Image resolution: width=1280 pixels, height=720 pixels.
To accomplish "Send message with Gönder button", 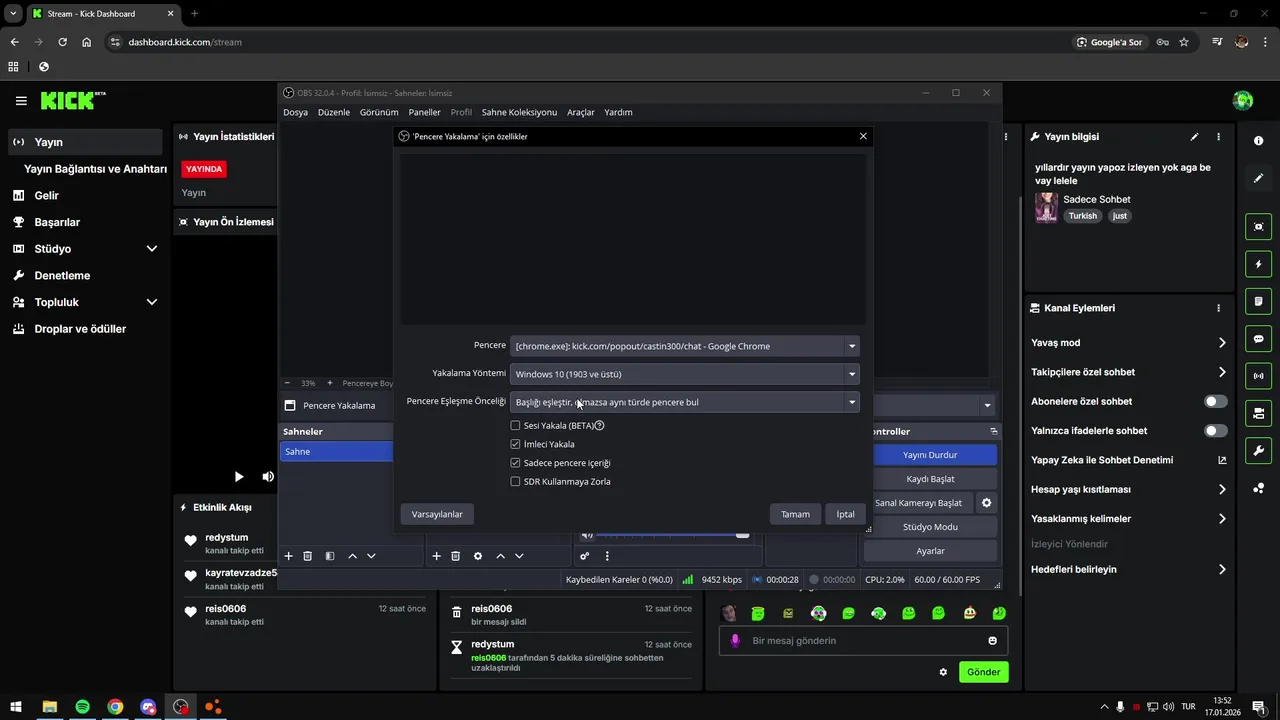I will [983, 672].
